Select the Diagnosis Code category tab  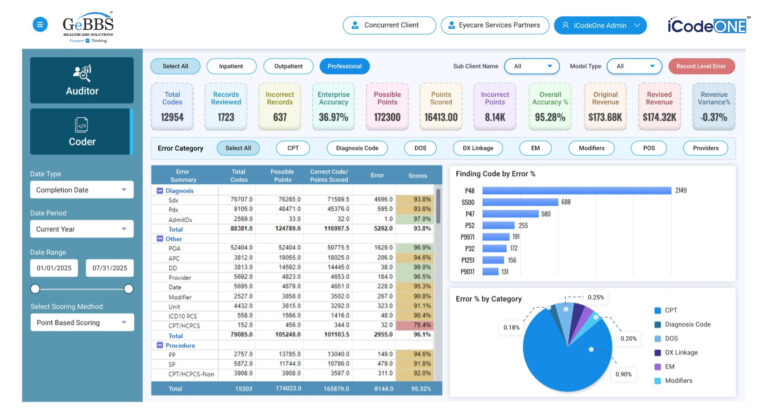(x=357, y=148)
